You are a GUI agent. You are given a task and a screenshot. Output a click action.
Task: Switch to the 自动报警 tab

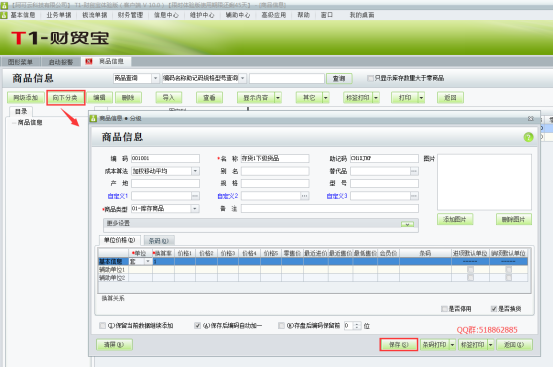(61, 62)
